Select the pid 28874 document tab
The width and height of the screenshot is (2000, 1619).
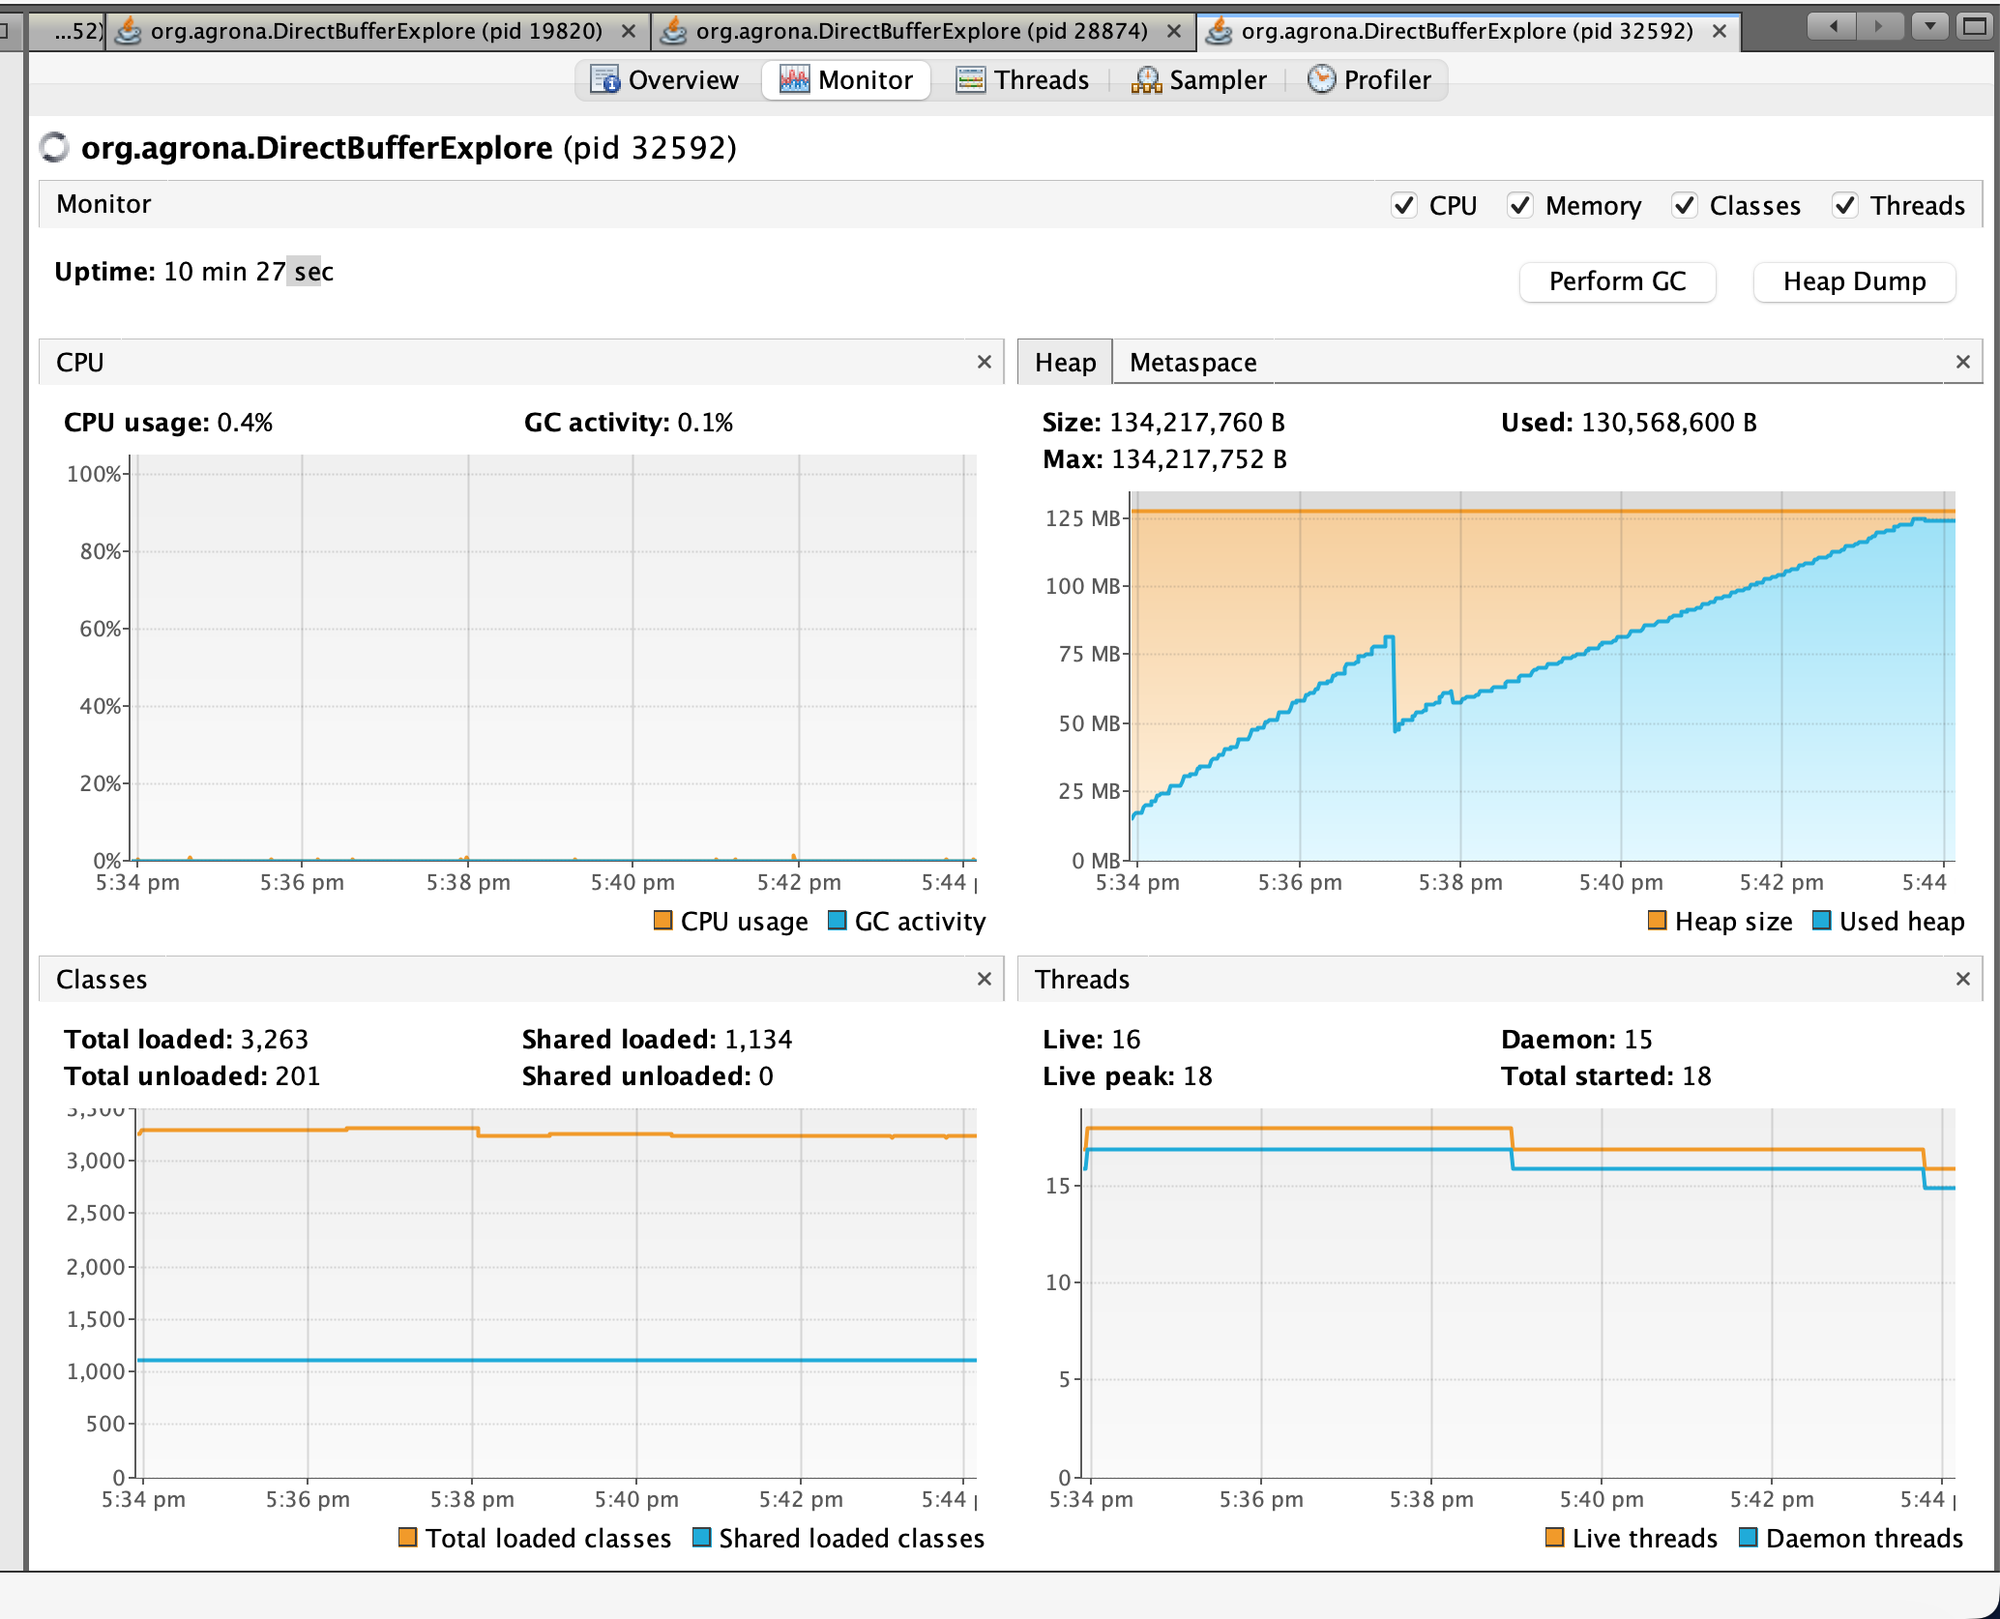(x=922, y=31)
